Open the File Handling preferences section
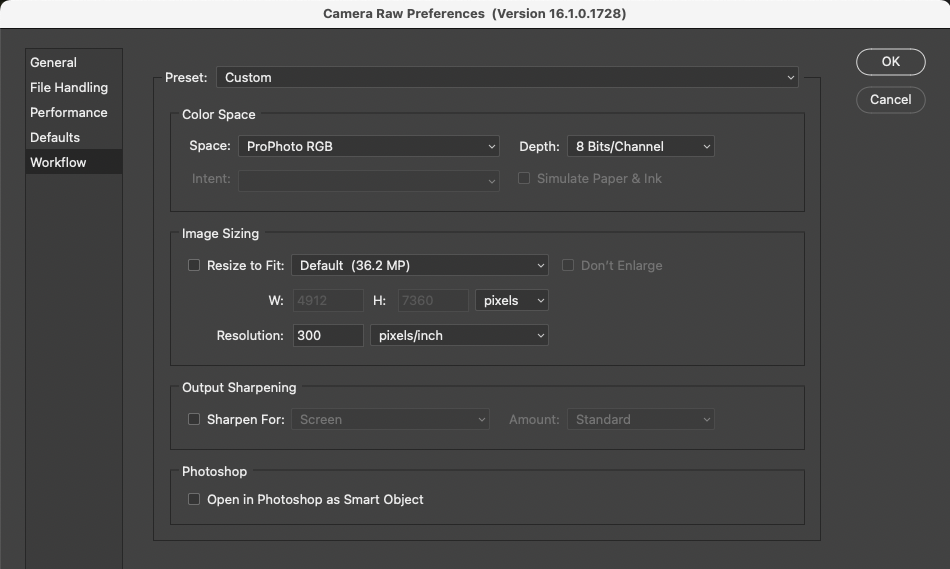This screenshot has height=569, width=950. (69, 87)
